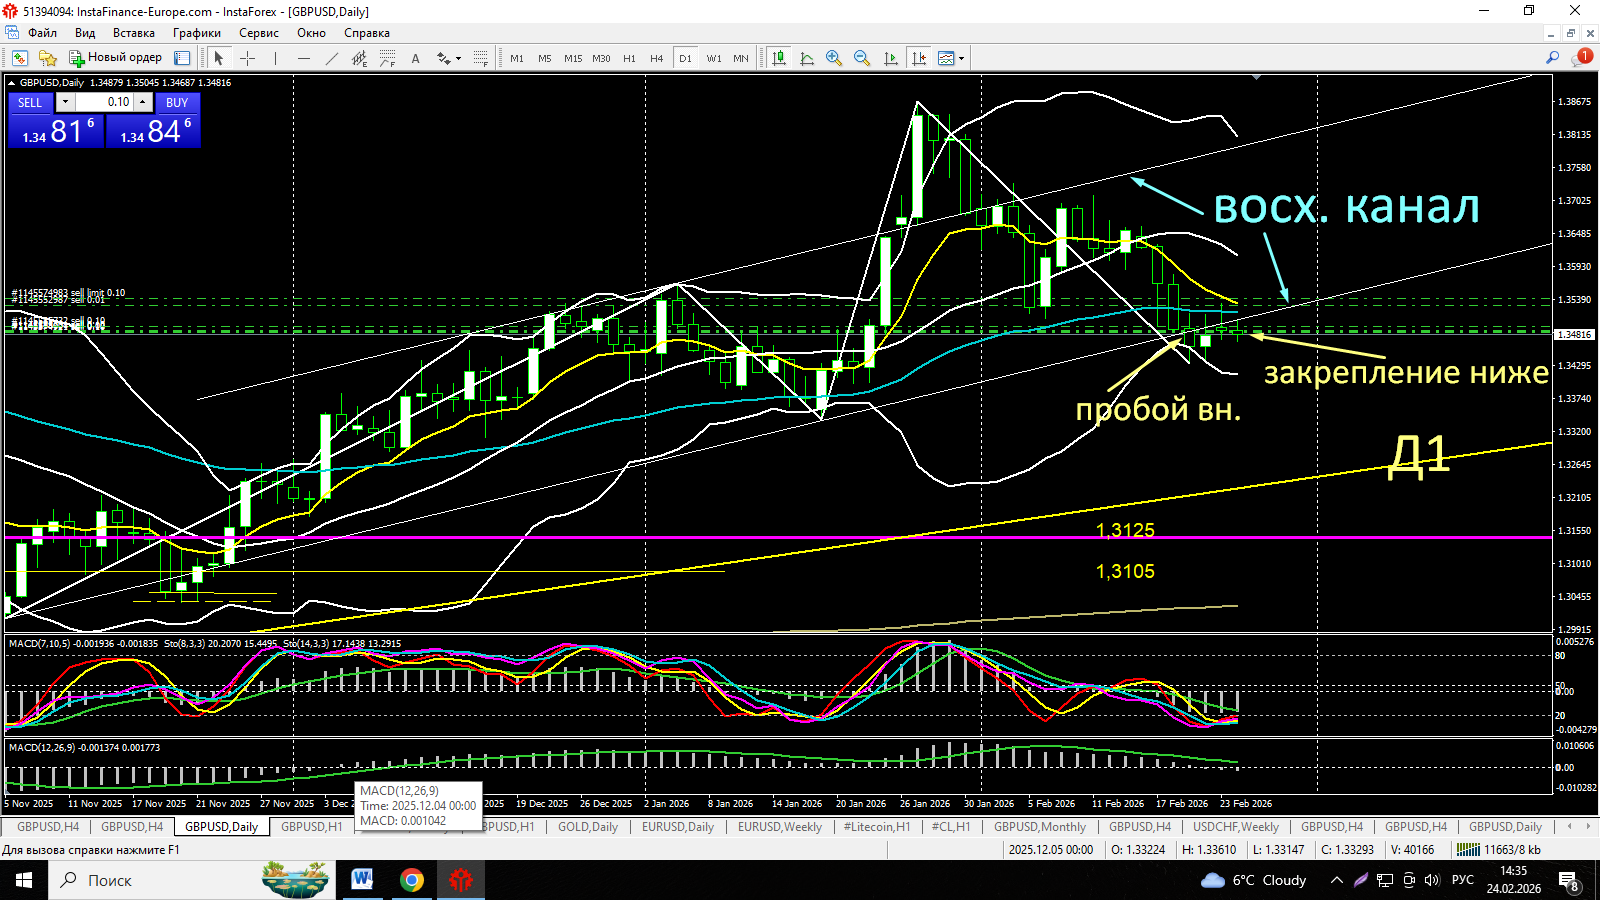Open the Файл menu

pyautogui.click(x=42, y=33)
